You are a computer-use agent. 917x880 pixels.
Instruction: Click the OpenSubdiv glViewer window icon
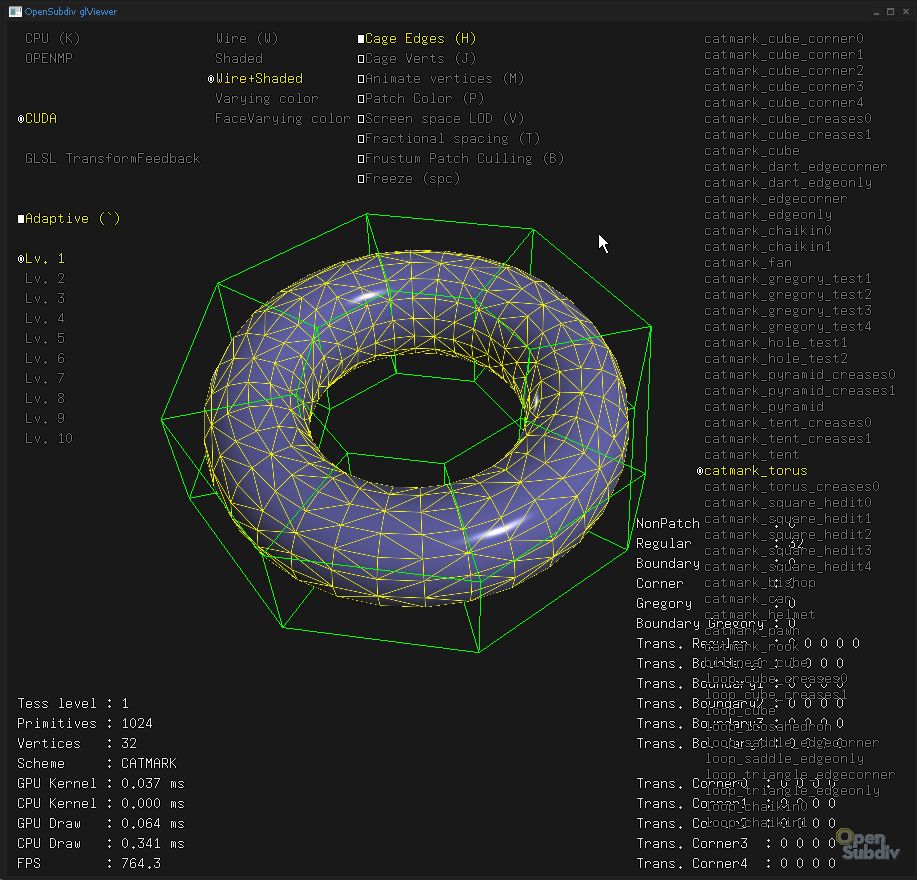(x=15, y=11)
